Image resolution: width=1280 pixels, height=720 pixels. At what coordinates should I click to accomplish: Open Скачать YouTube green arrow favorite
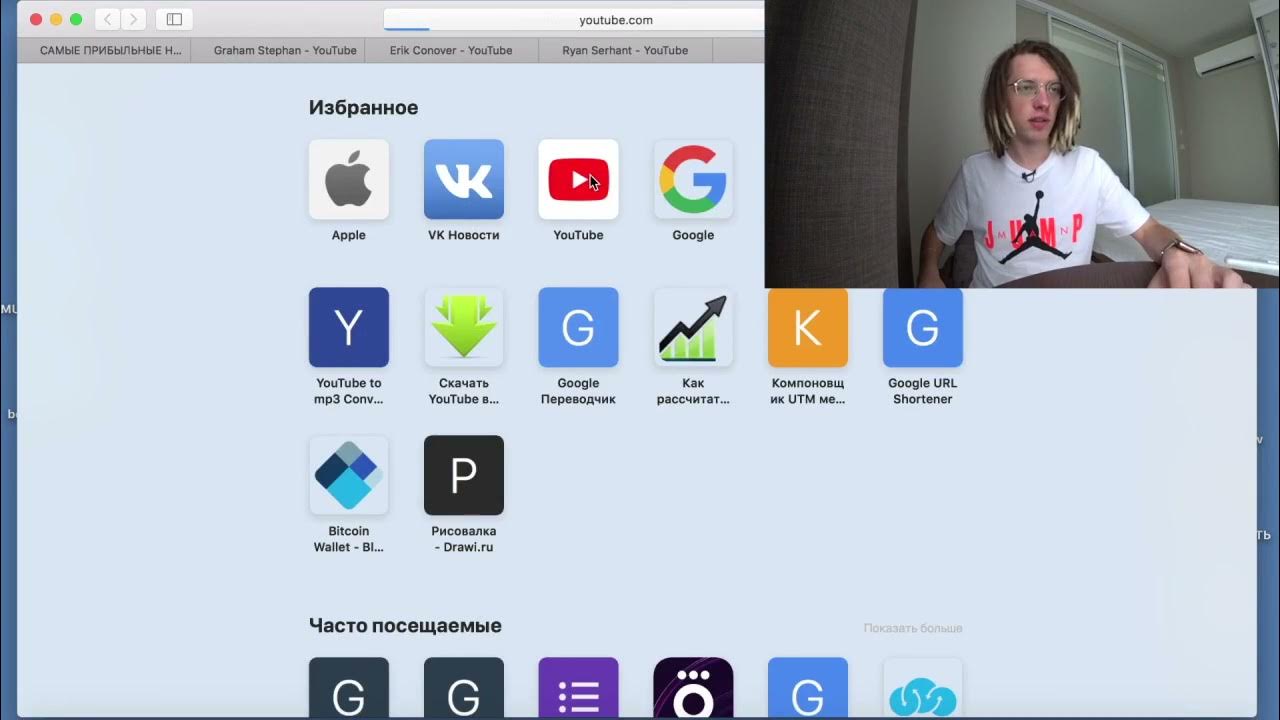coord(463,327)
